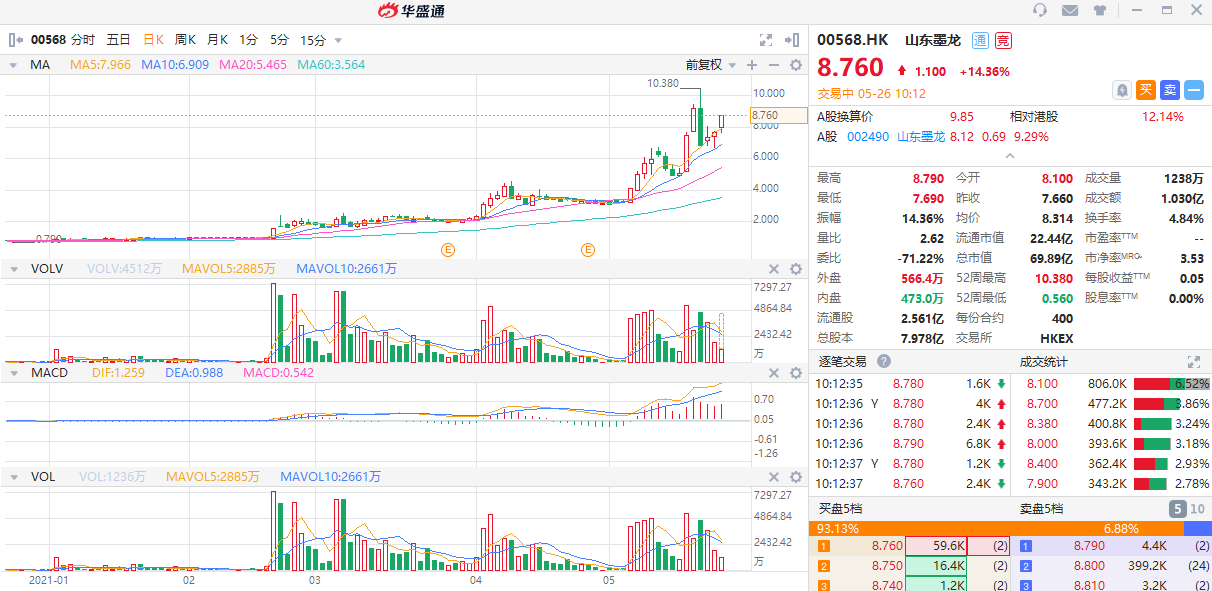The image size is (1212, 591).
Task: Zoom out chart with minus icon
Action: point(773,64)
